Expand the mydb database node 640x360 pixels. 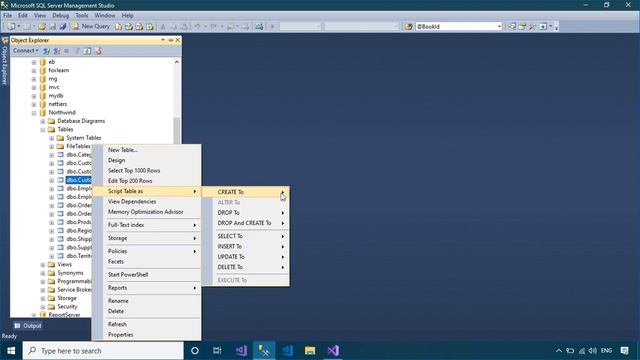point(34,96)
